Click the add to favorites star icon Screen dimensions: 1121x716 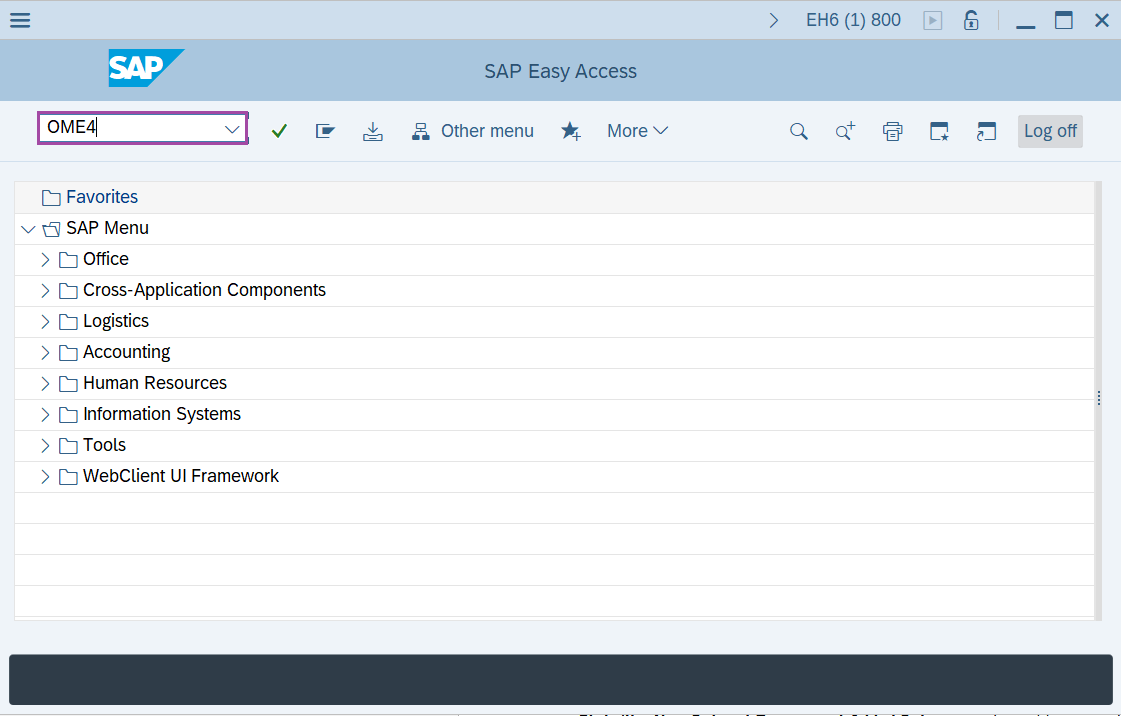[571, 131]
